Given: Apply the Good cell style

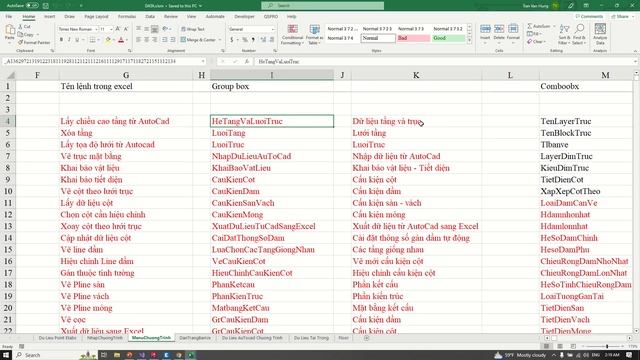Looking at the screenshot, I should 448,38.
